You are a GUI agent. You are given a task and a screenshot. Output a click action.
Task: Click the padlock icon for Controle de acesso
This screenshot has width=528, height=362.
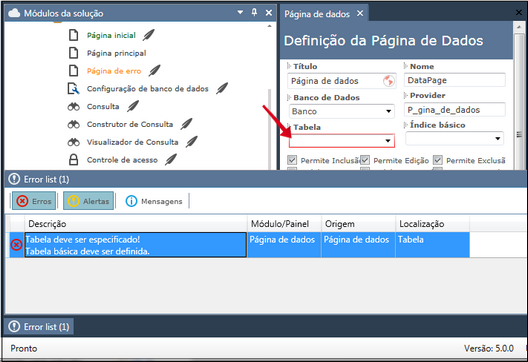(x=73, y=160)
